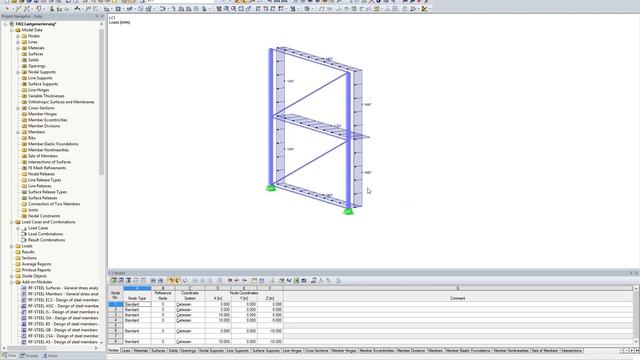Expand the Nodal Supports tree branch
640x360 pixels.
[18, 72]
